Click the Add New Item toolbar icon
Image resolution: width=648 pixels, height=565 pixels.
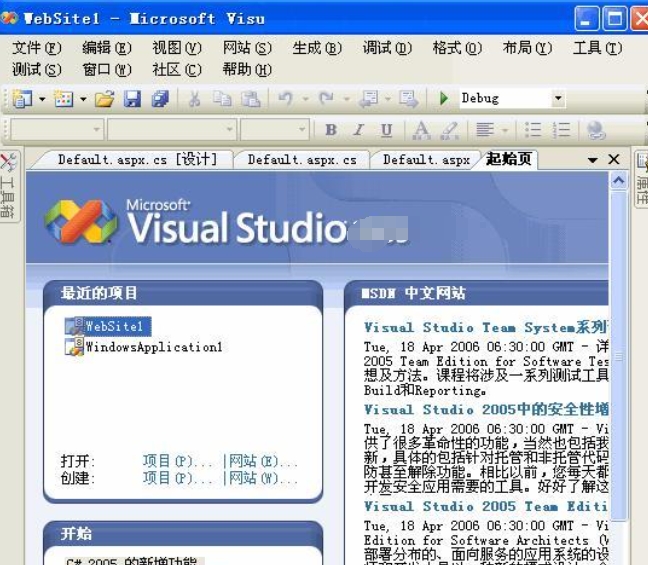[x=64, y=99]
